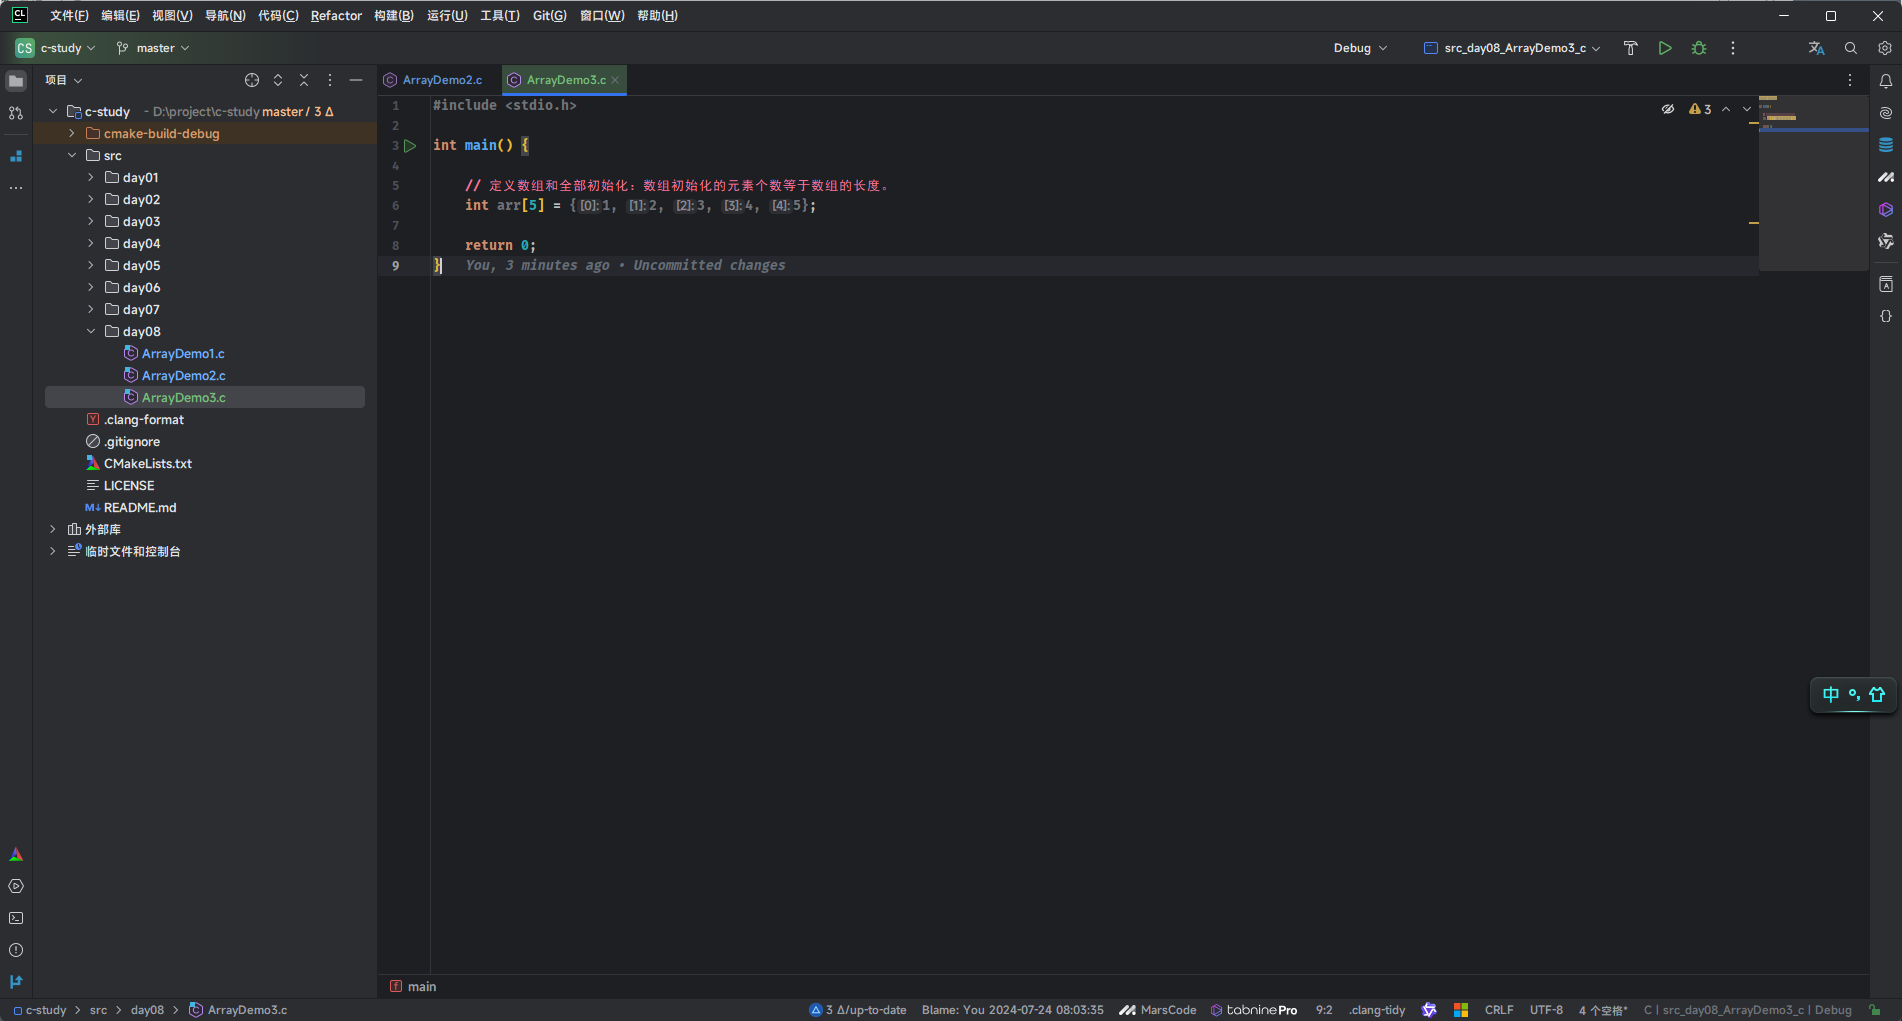Open the Refactor menu

pos(336,16)
